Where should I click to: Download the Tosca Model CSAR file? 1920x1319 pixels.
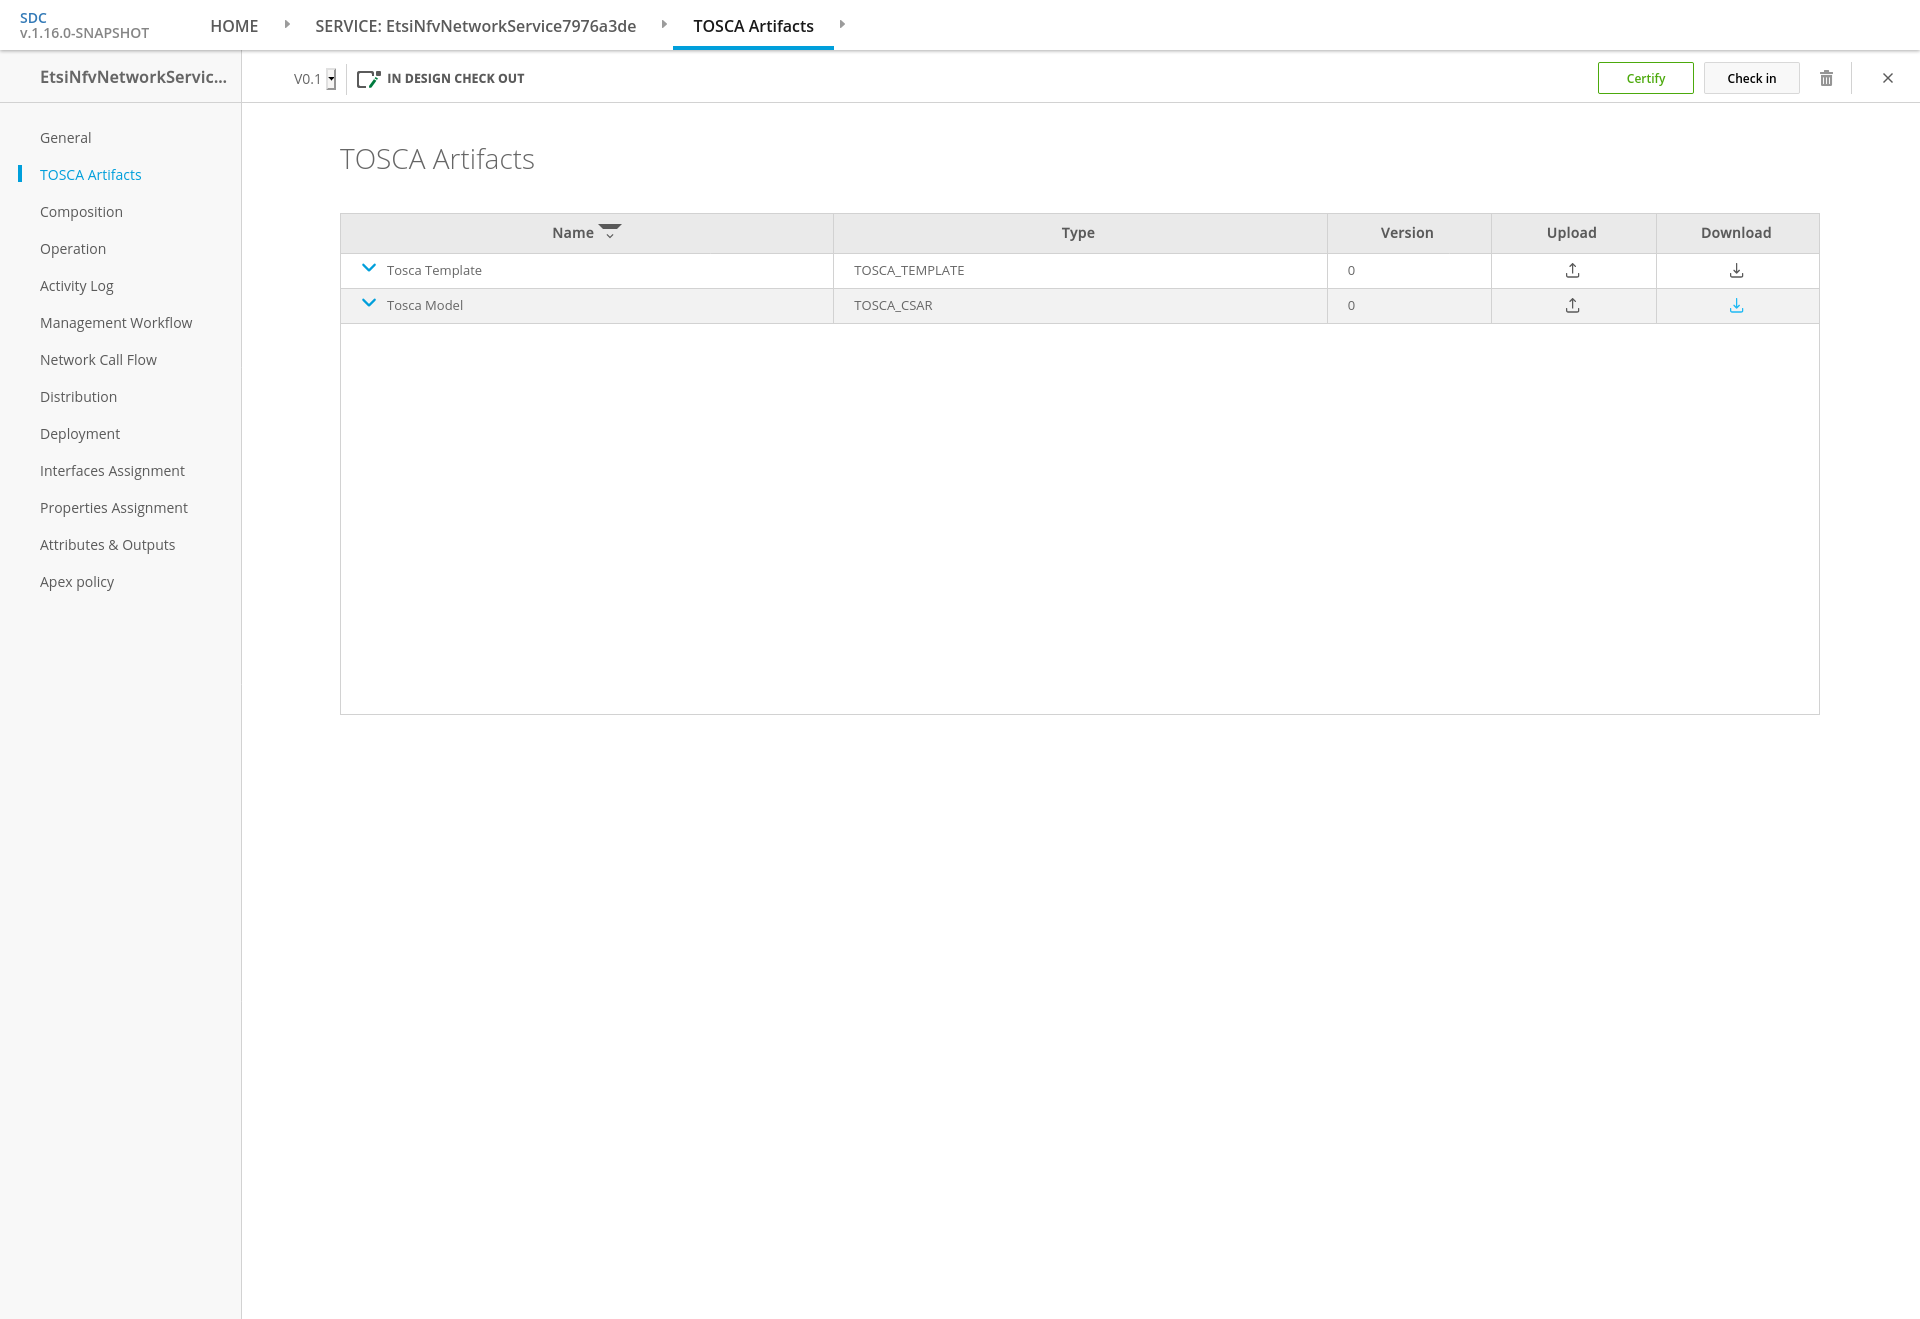1736,306
